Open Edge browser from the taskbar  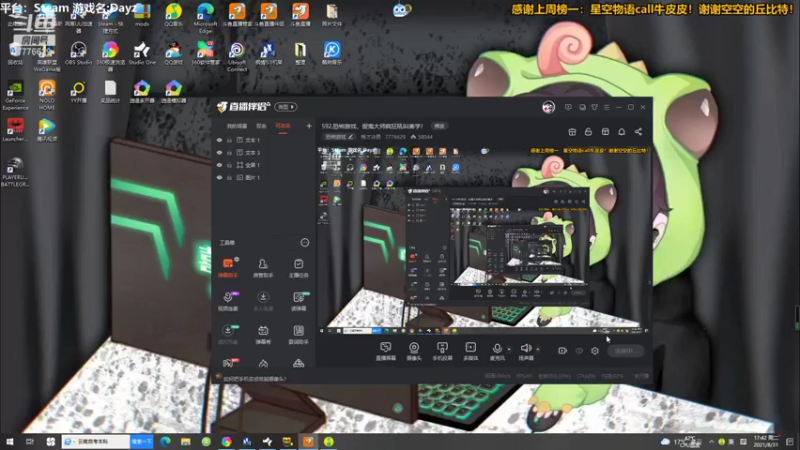(x=165, y=442)
